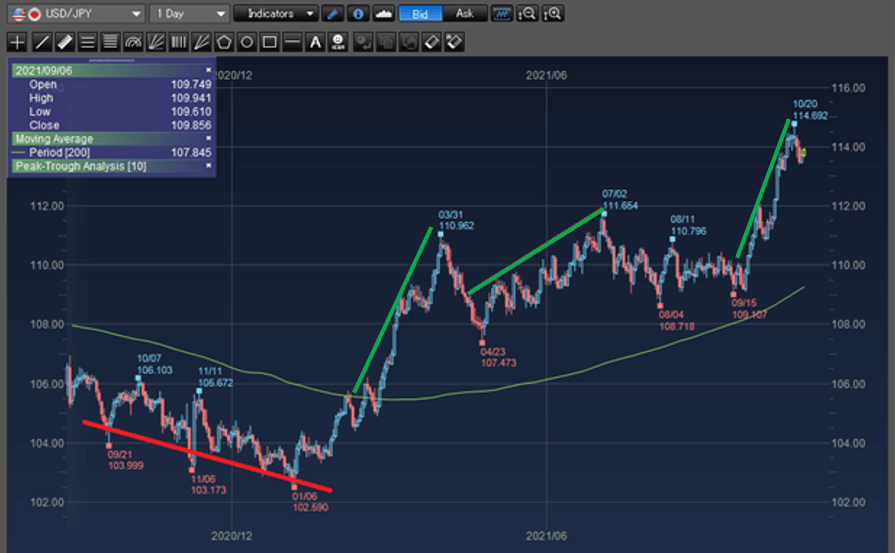Pick the pentagon shape drawing tool
The height and width of the screenshot is (553, 895).
coord(225,42)
